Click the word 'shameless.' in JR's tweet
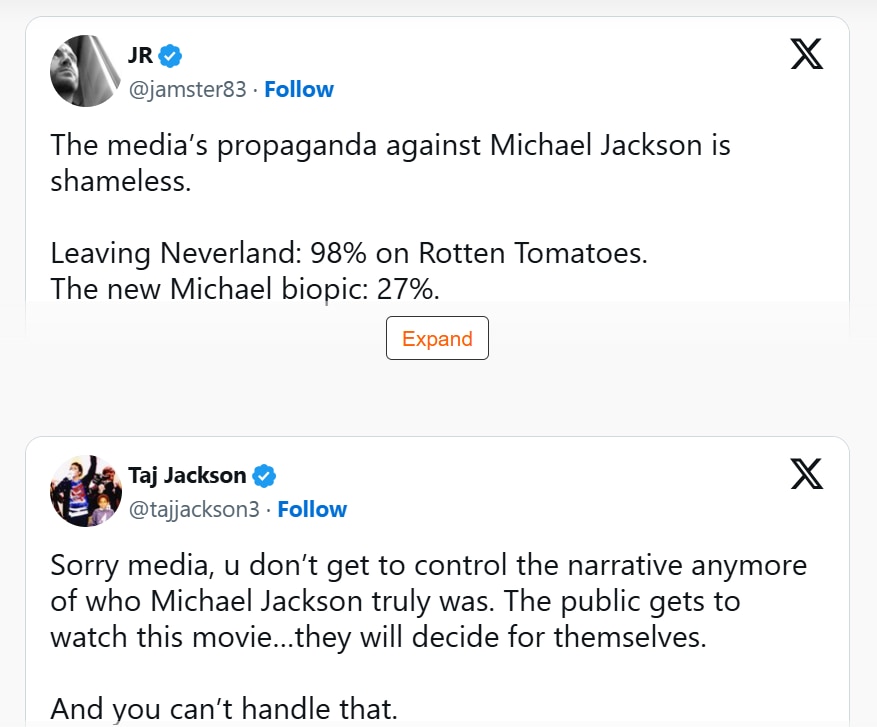Screen dimensions: 877x727 point(121,181)
